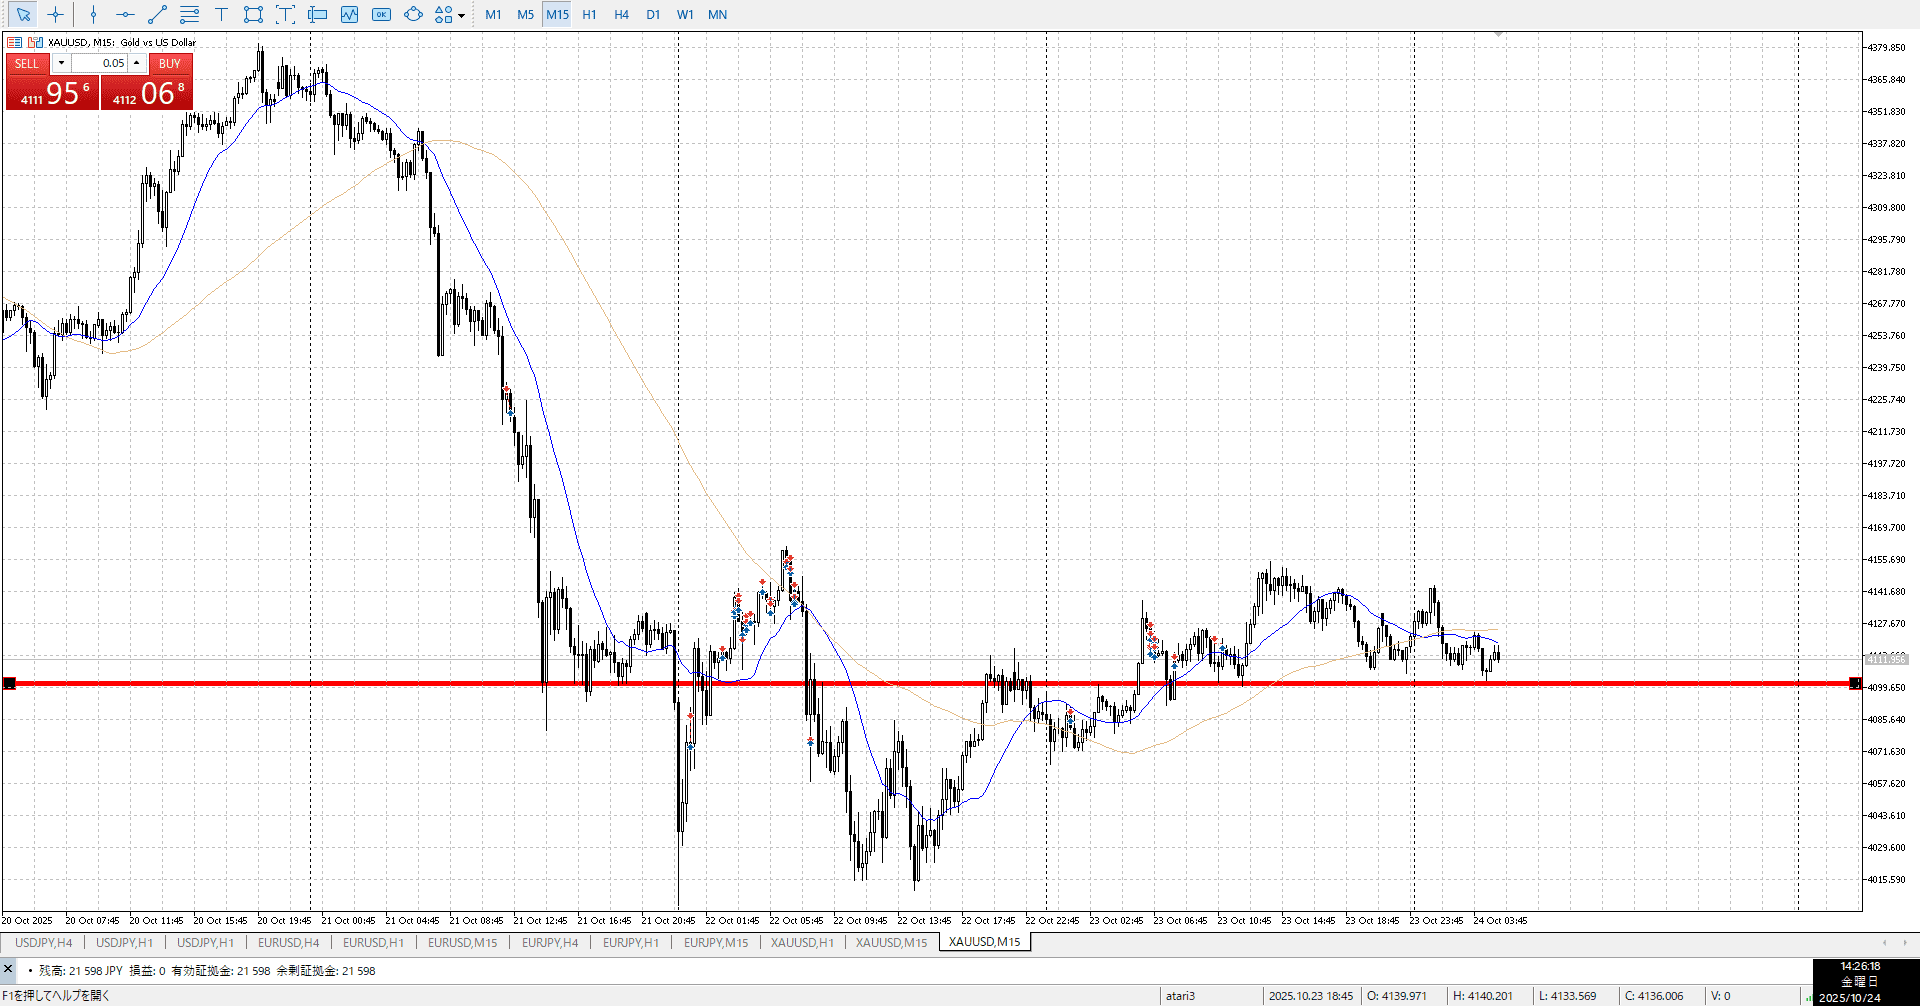Grab the red horizontal line's left handle
Screen dimensions: 1920x1006
point(9,683)
